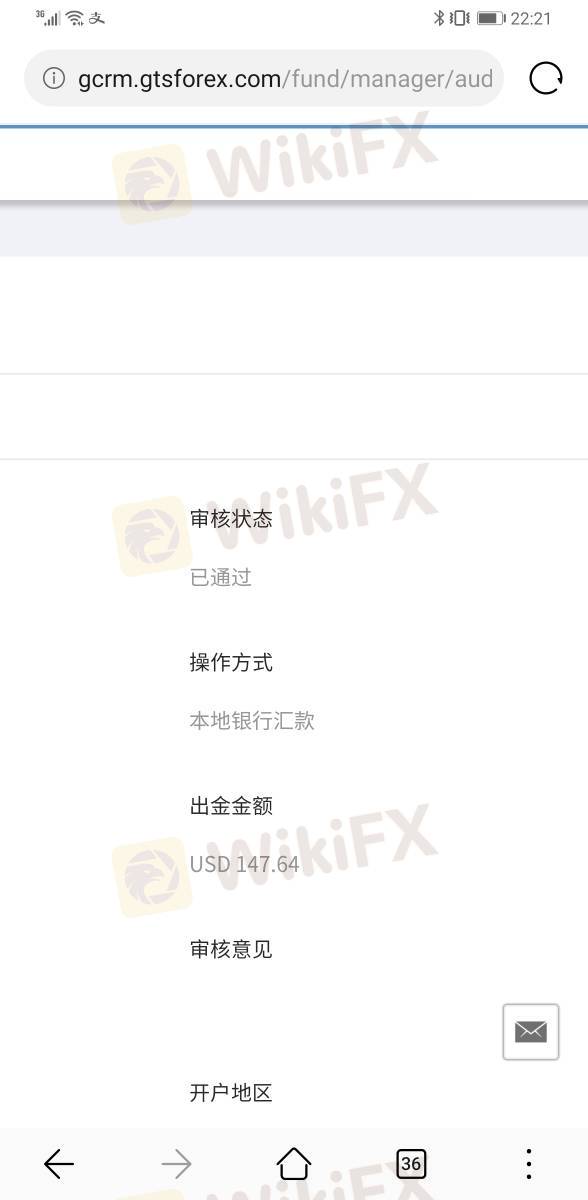
Task: Tap the site information icon in address bar
Action: [x=54, y=79]
